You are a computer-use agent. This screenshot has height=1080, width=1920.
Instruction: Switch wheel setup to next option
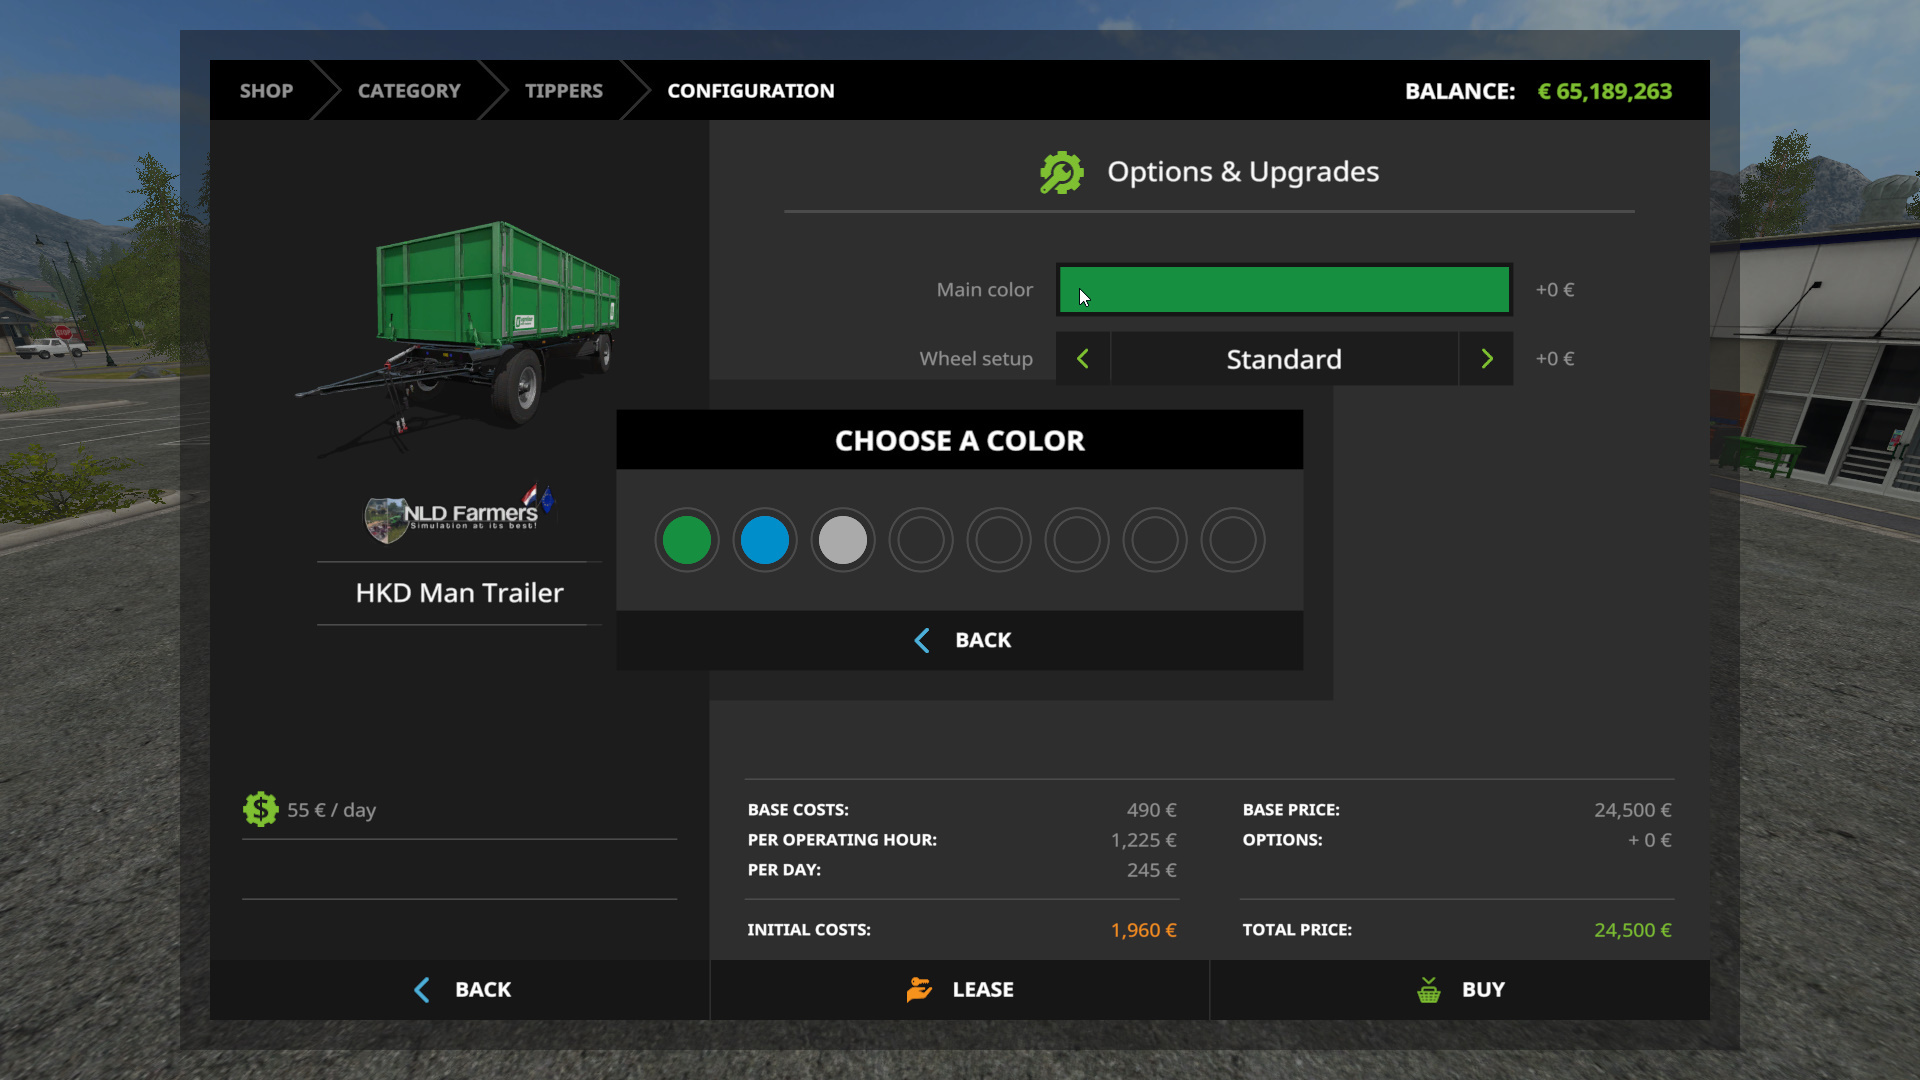pyautogui.click(x=1486, y=359)
